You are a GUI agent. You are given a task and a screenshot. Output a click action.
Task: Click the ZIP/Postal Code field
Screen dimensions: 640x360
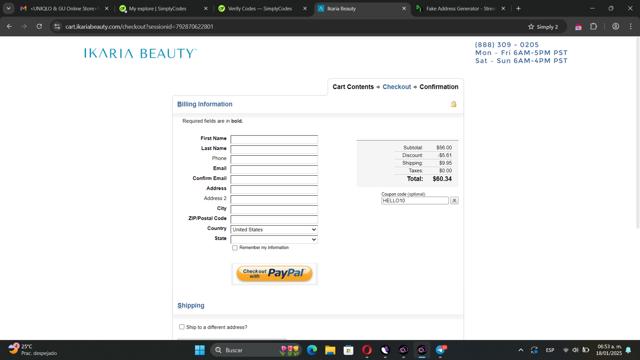point(274,219)
